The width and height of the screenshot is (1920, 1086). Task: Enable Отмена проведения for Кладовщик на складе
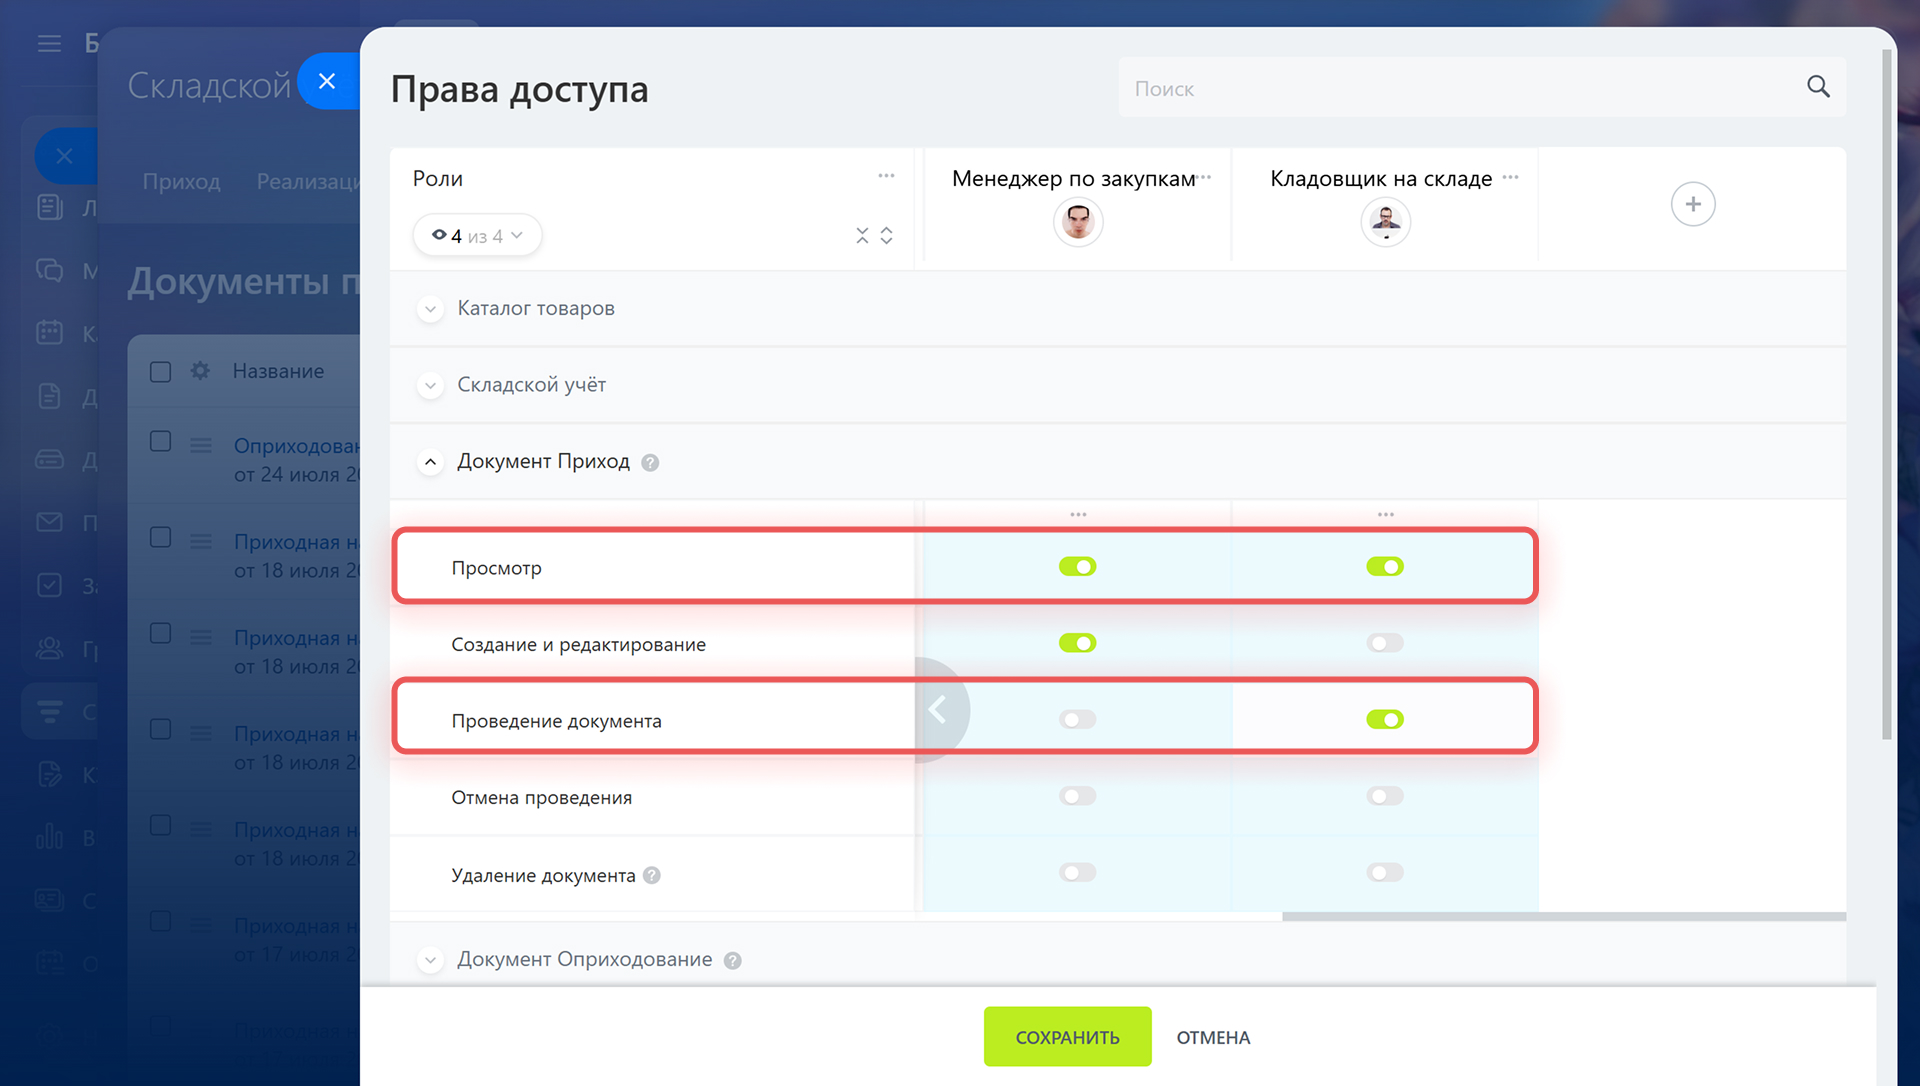pyautogui.click(x=1385, y=796)
